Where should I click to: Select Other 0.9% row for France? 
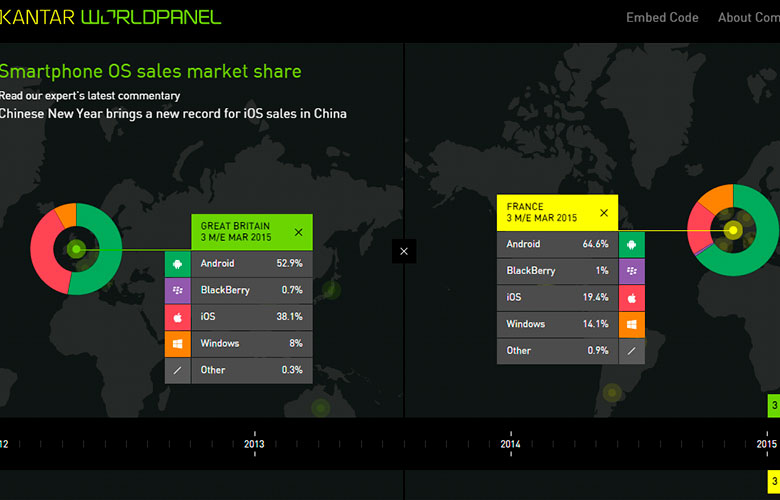[x=557, y=351]
